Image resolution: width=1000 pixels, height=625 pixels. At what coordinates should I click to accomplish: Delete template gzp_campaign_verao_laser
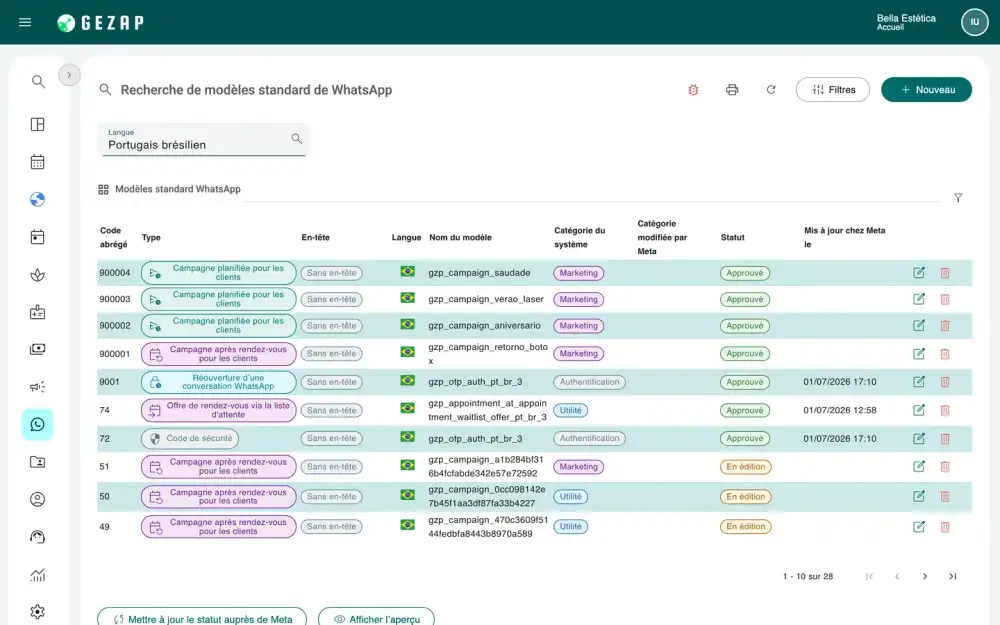(945, 299)
